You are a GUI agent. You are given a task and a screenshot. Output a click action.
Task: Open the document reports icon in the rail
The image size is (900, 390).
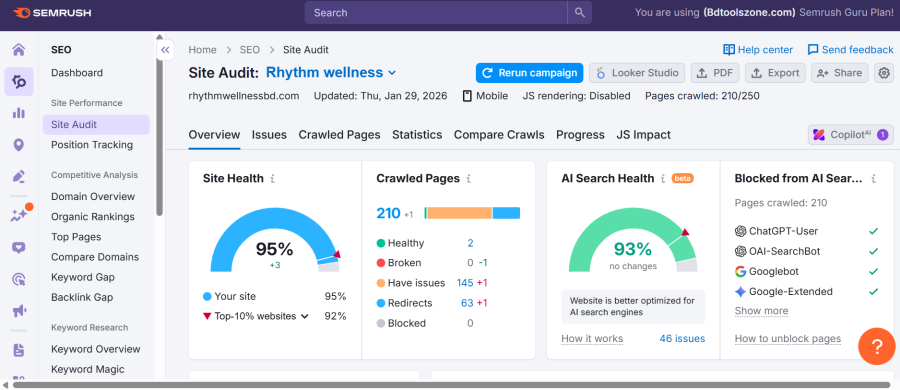(x=18, y=350)
